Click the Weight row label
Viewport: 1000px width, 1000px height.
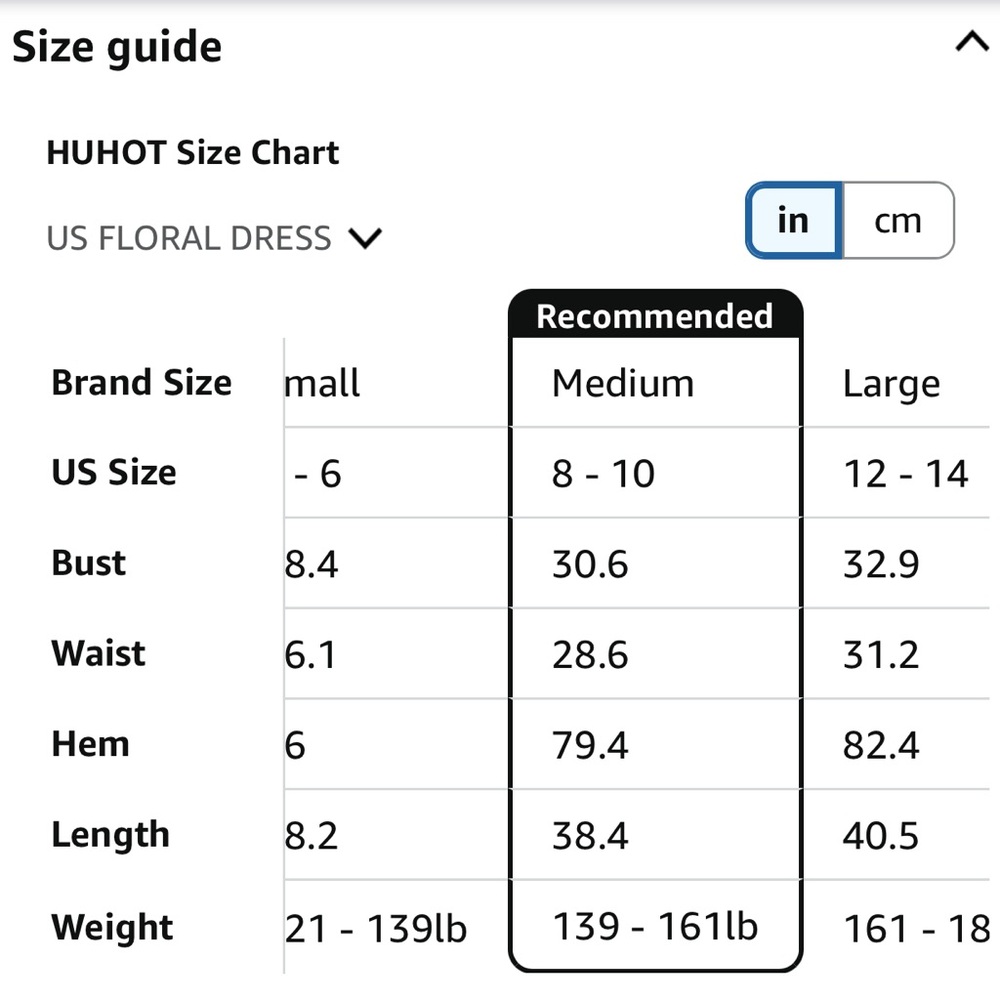112,927
